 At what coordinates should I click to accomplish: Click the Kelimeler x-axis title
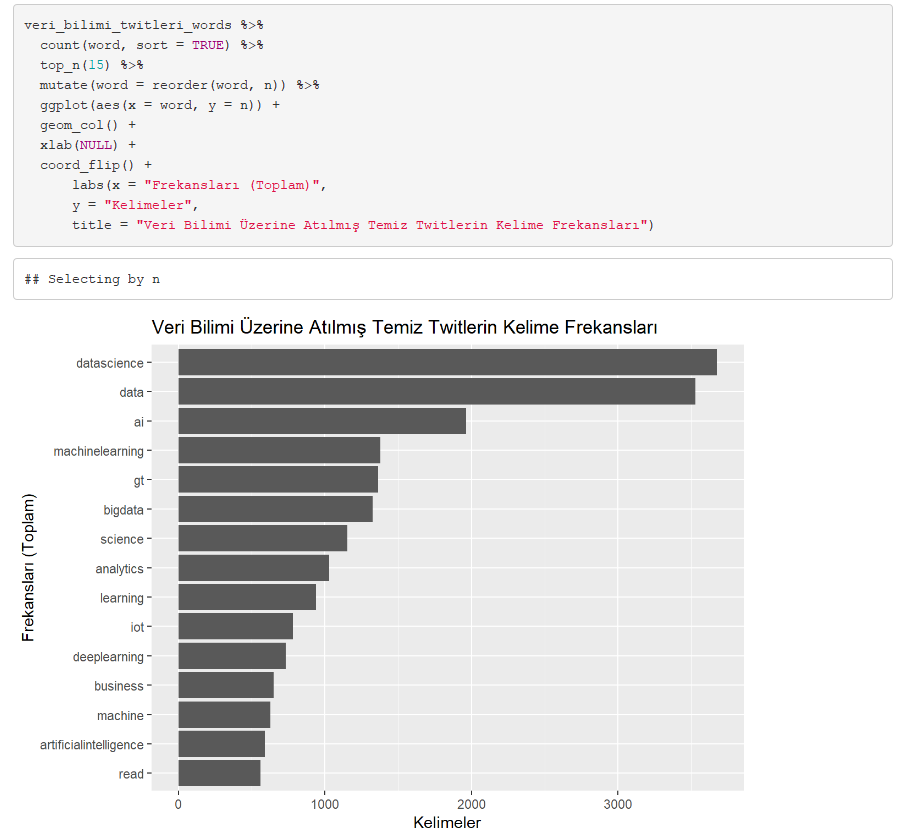click(x=448, y=822)
